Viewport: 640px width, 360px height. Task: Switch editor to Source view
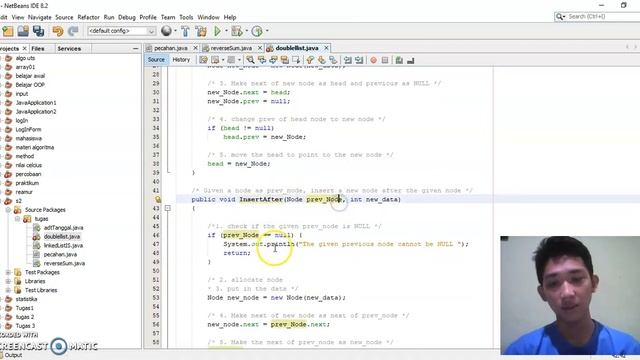(x=156, y=60)
